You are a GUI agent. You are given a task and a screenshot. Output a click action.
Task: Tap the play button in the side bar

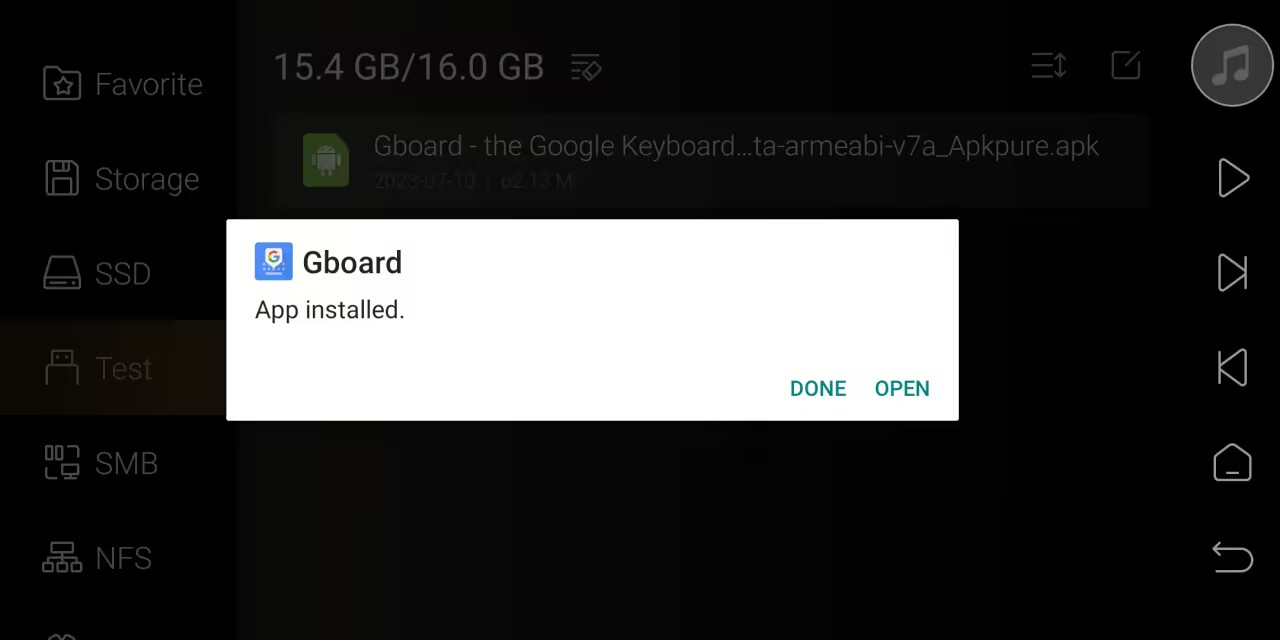tap(1233, 178)
